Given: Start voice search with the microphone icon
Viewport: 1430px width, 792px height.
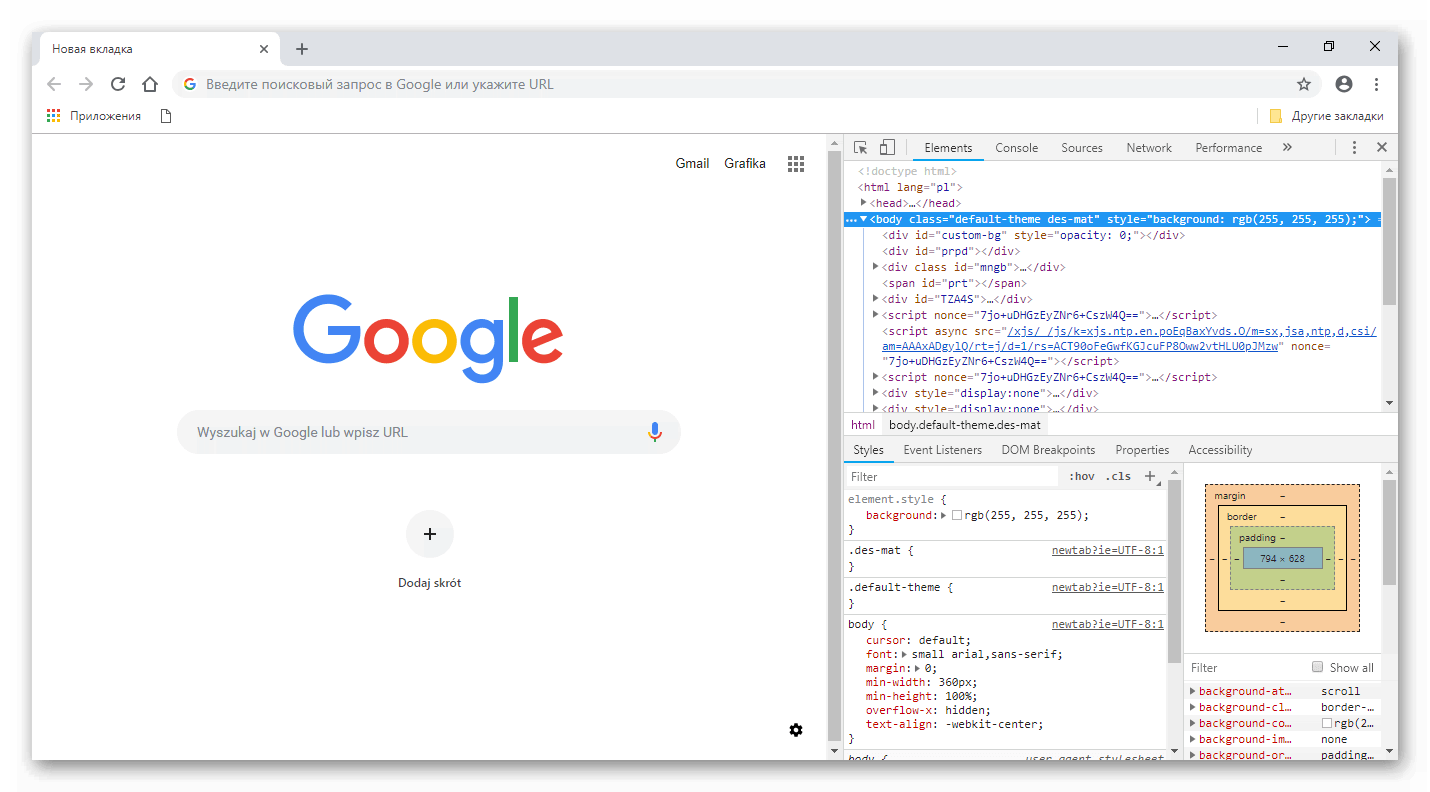Looking at the screenshot, I should tap(655, 432).
